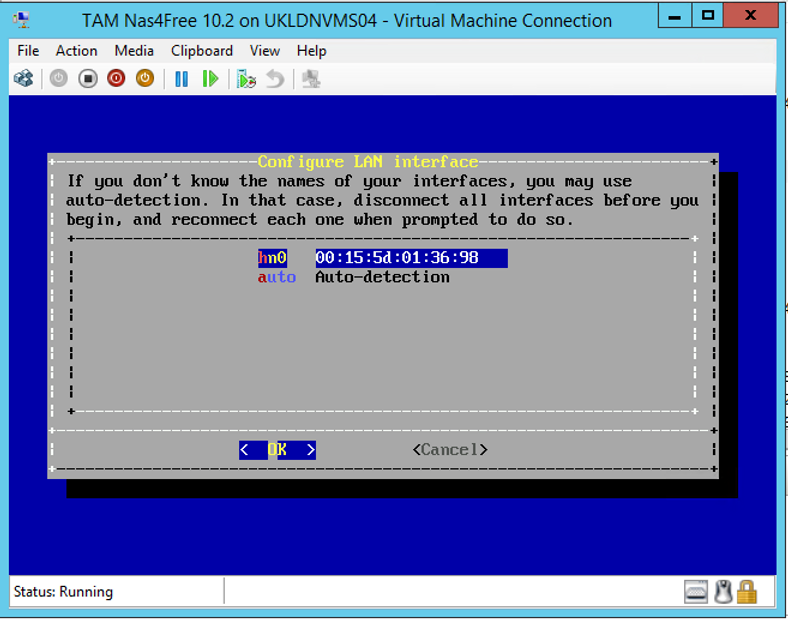Turn off the VM with stop icon

point(87,78)
